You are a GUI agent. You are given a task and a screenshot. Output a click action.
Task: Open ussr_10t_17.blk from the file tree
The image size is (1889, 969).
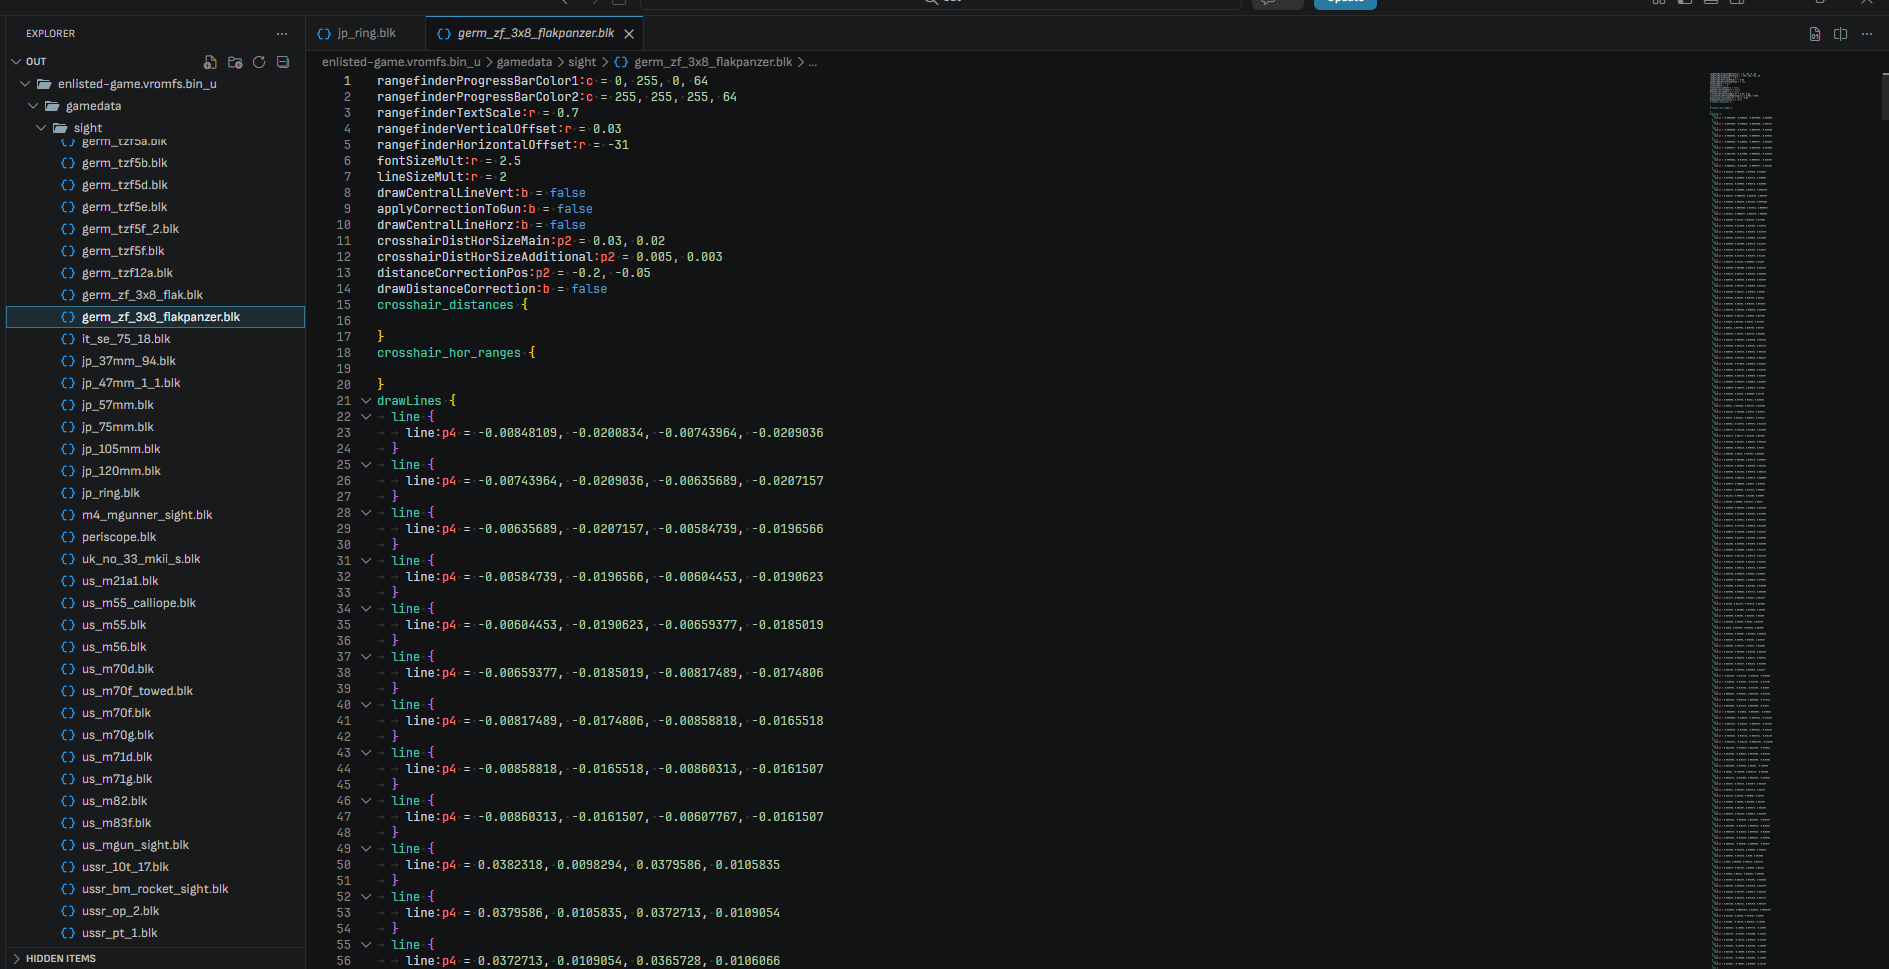155,867
